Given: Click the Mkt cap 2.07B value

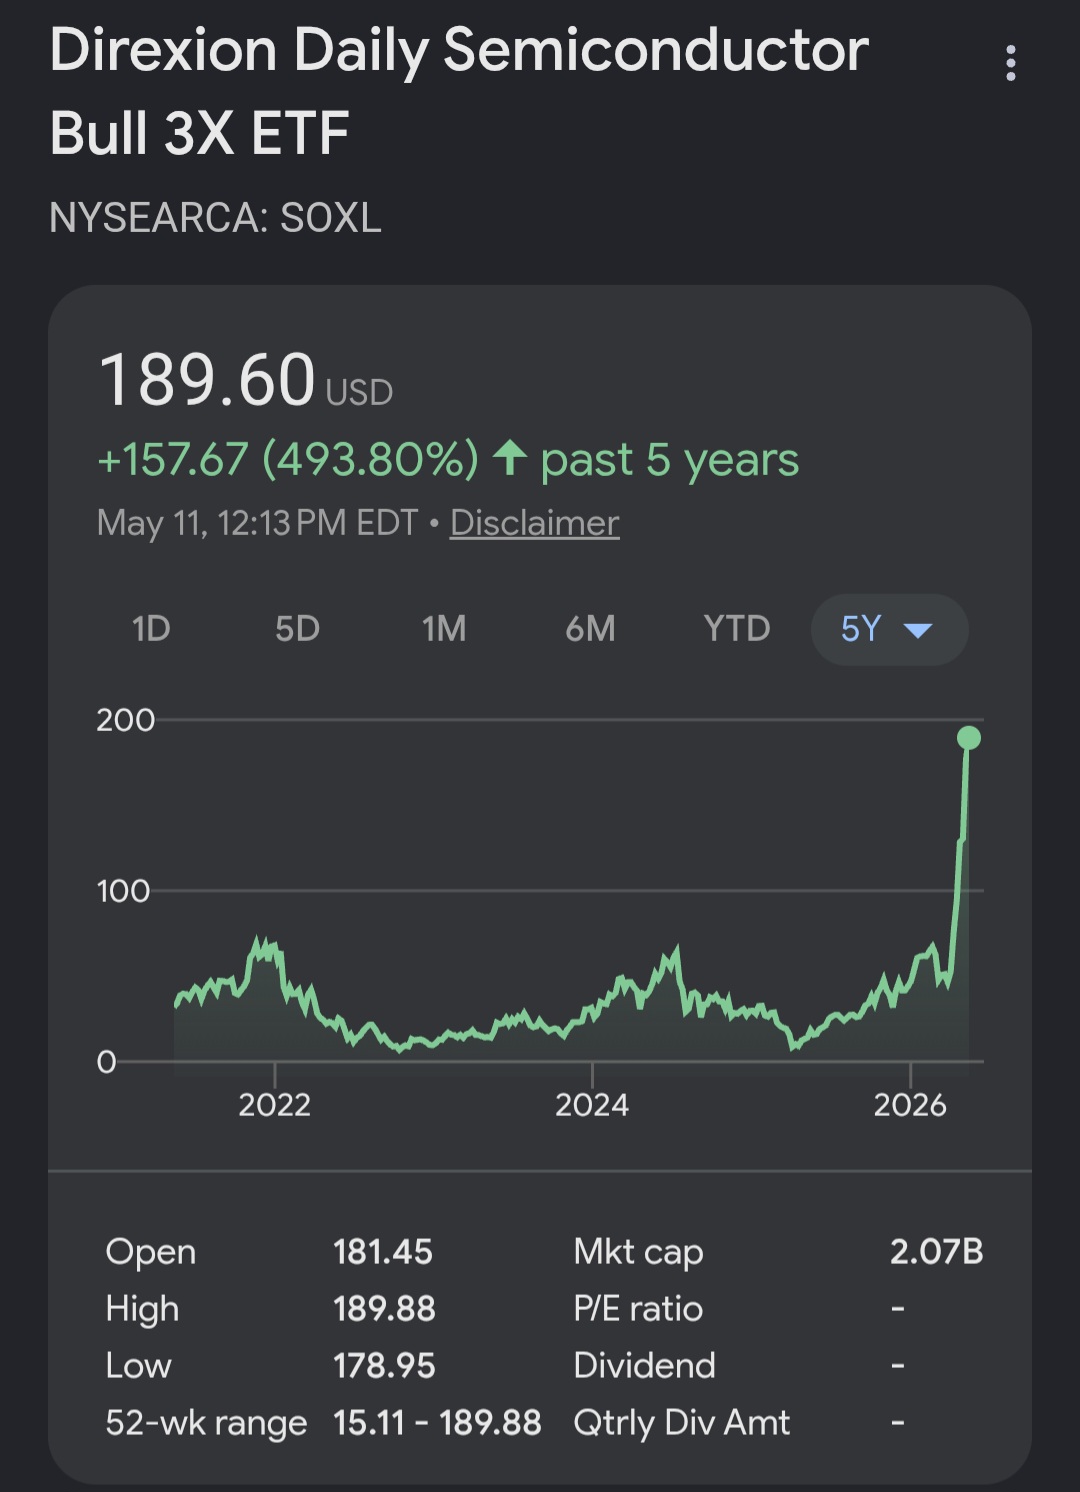Looking at the screenshot, I should coord(936,1251).
